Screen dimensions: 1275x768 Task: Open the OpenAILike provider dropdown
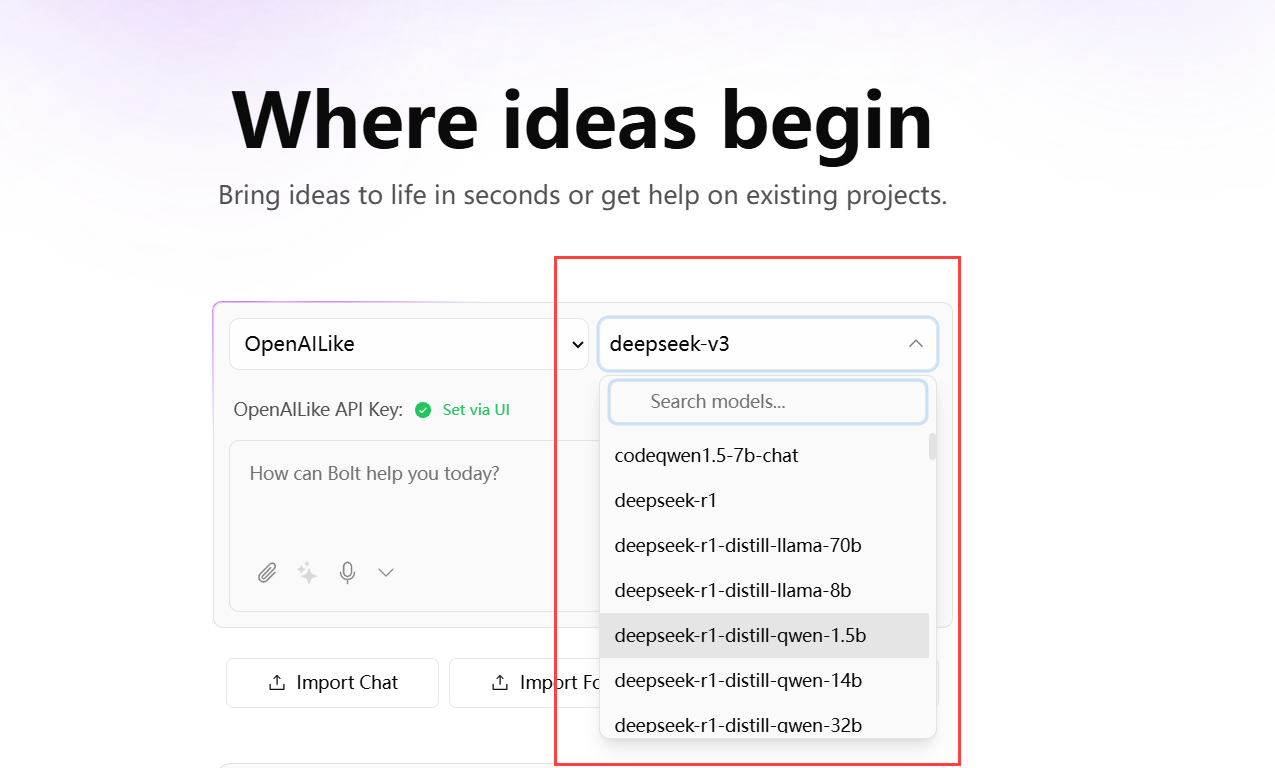click(x=409, y=344)
